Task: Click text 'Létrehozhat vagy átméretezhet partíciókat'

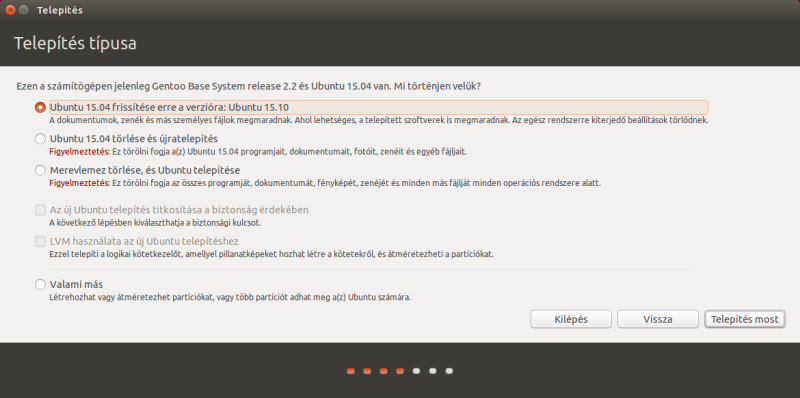Action: [230, 297]
